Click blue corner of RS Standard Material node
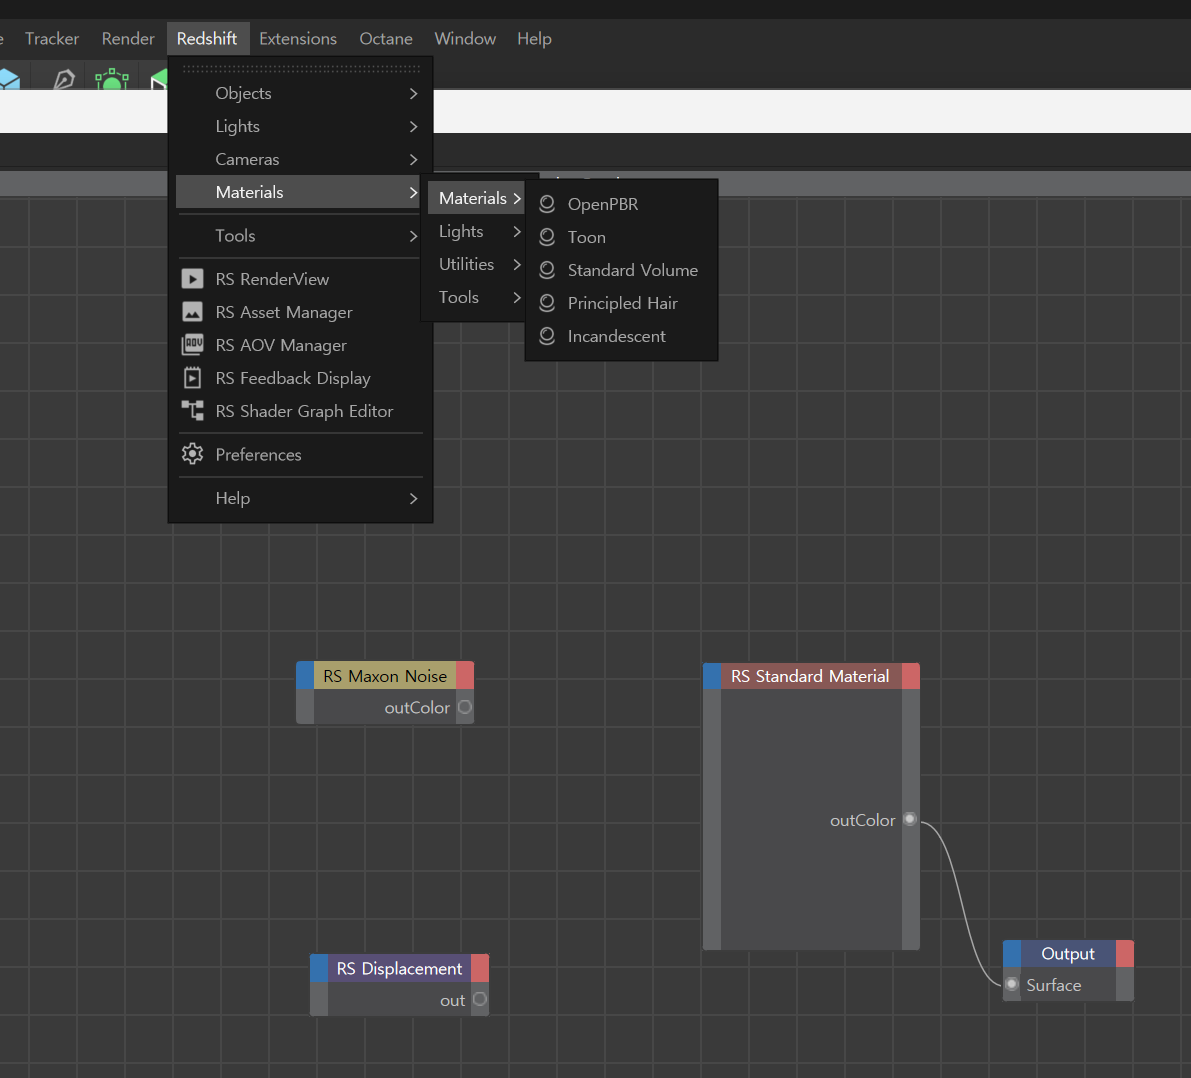The width and height of the screenshot is (1191, 1078). 712,676
